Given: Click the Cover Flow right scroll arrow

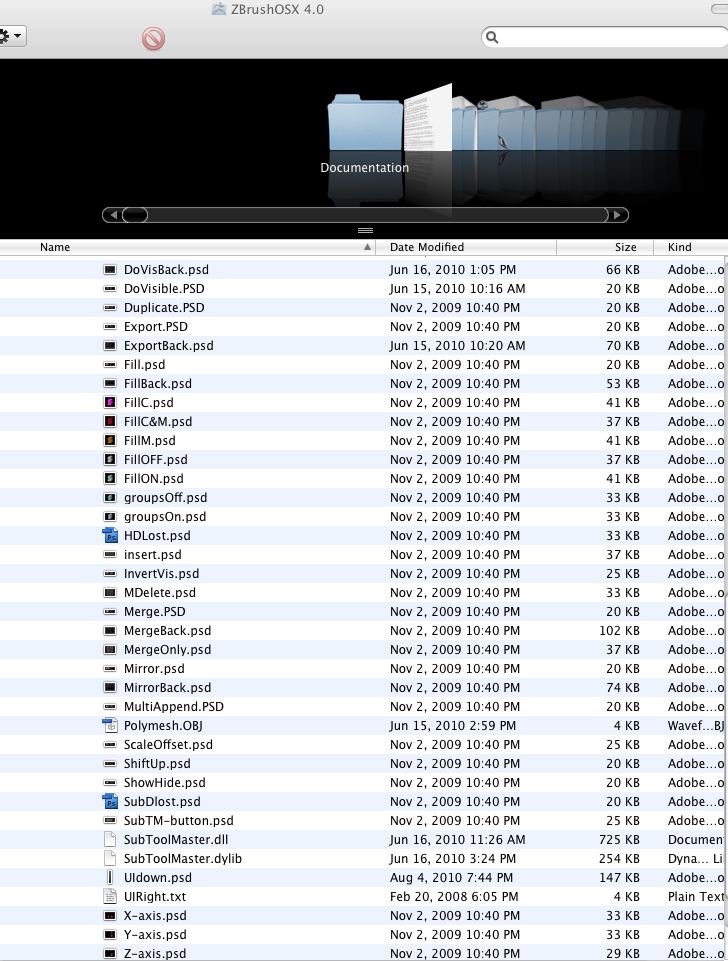Looking at the screenshot, I should tap(618, 215).
